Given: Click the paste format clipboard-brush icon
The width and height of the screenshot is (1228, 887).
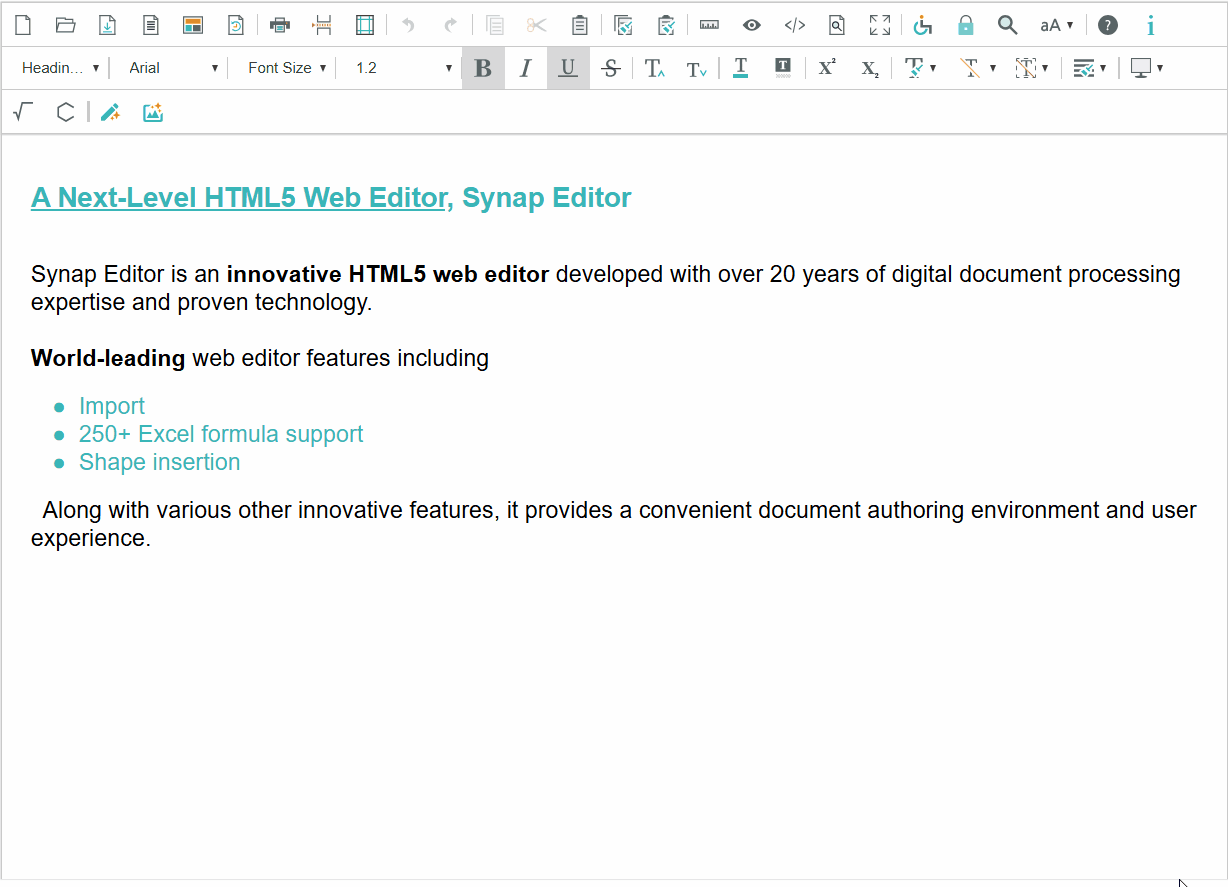Looking at the screenshot, I should (x=666, y=25).
